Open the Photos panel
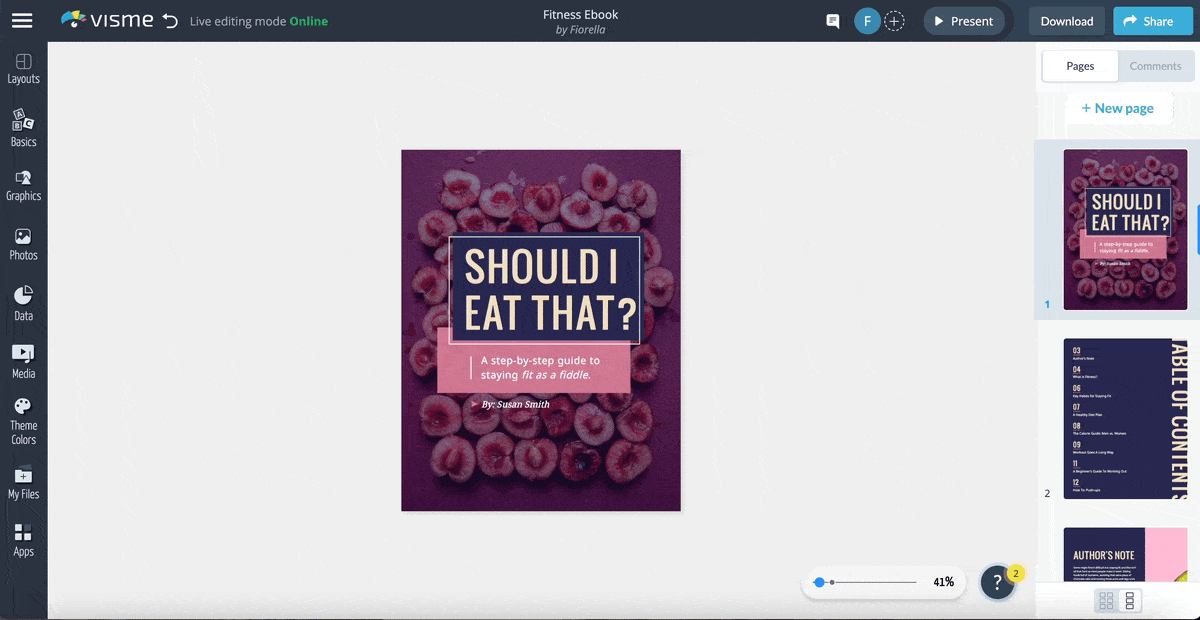1200x620 pixels. 23,245
